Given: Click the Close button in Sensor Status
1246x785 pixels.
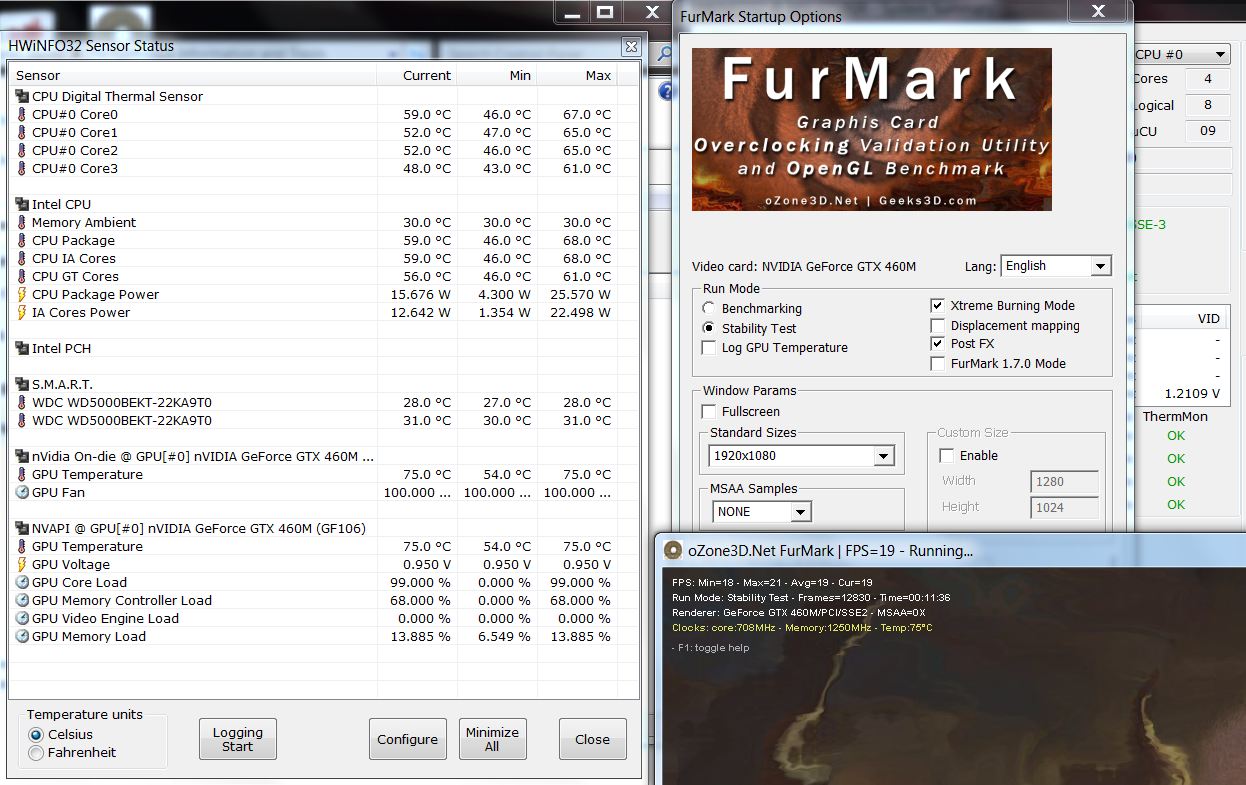Looking at the screenshot, I should pos(592,739).
